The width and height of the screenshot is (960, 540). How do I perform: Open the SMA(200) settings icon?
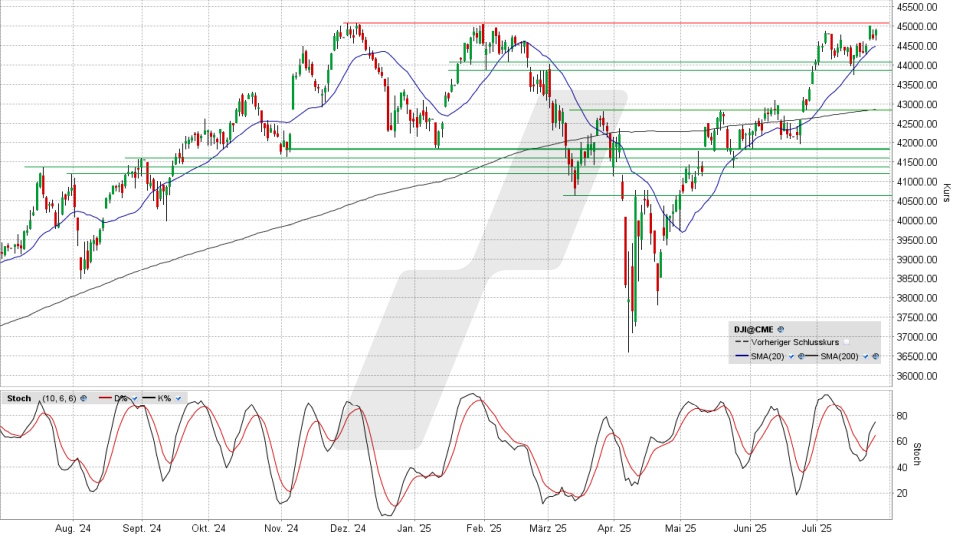(x=876, y=356)
